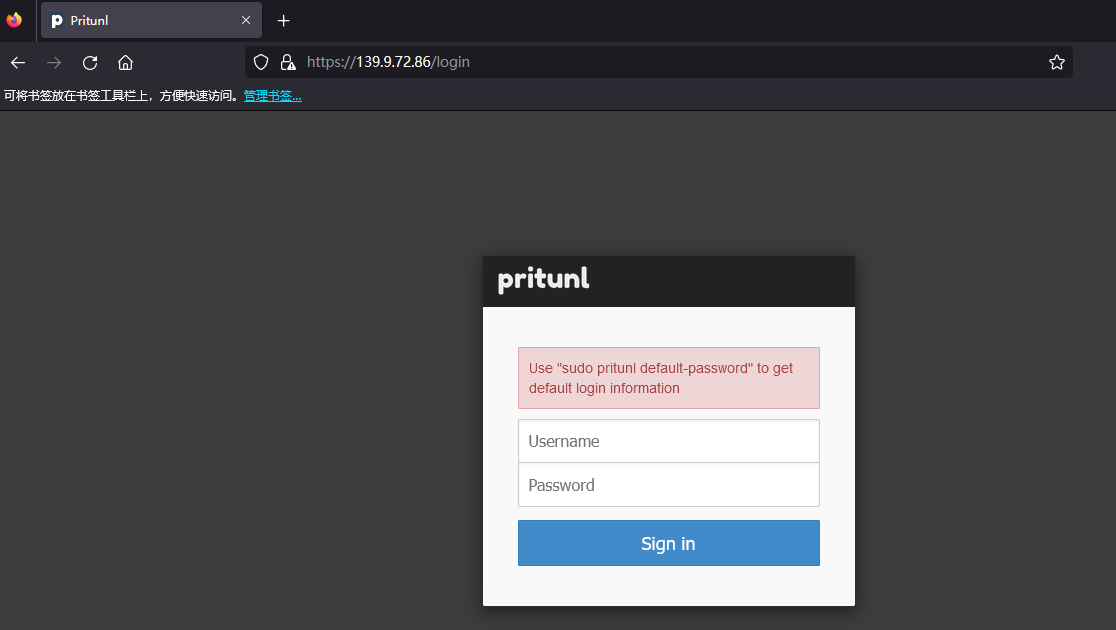This screenshot has height=630, width=1116.
Task: View the insecure connection lock warning
Action: coord(288,62)
